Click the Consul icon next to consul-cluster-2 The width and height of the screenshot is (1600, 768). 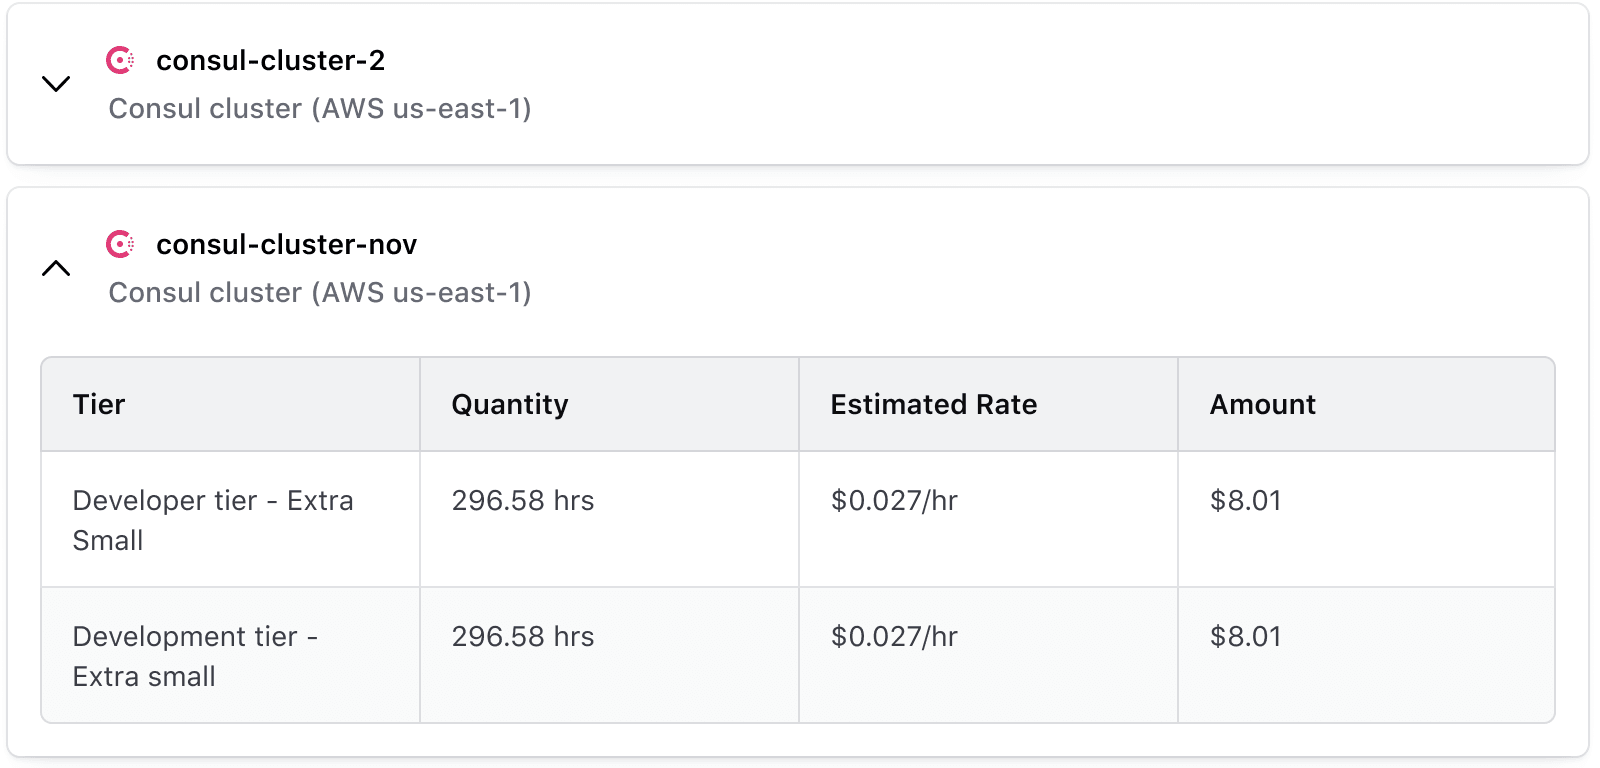[122, 60]
